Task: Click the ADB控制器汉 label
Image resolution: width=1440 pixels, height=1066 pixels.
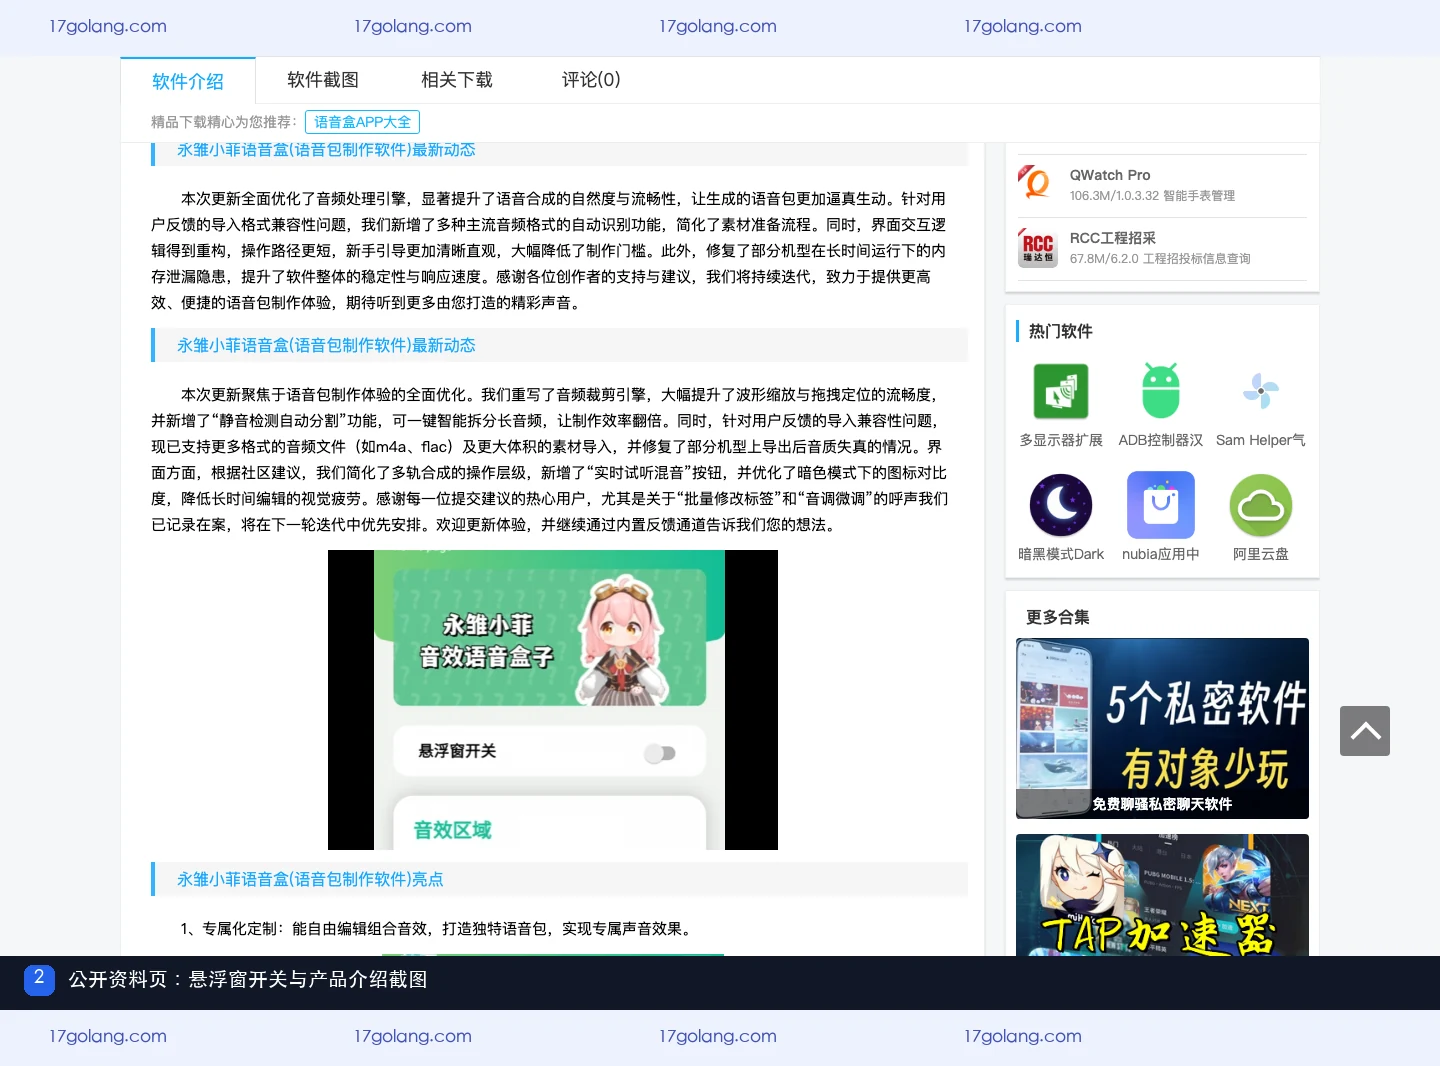Action: point(1161,440)
